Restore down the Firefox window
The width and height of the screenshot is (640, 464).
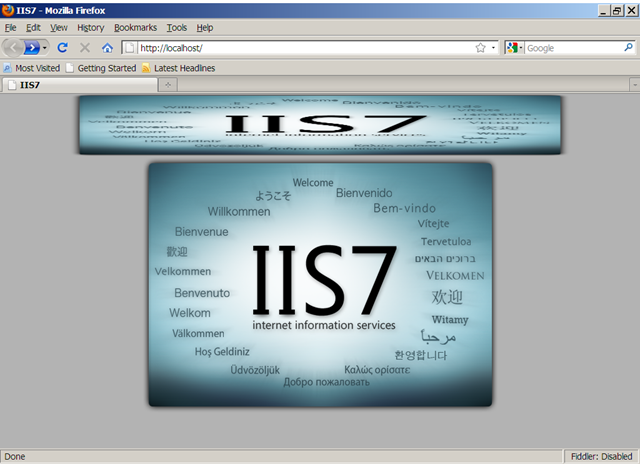pyautogui.click(x=617, y=10)
